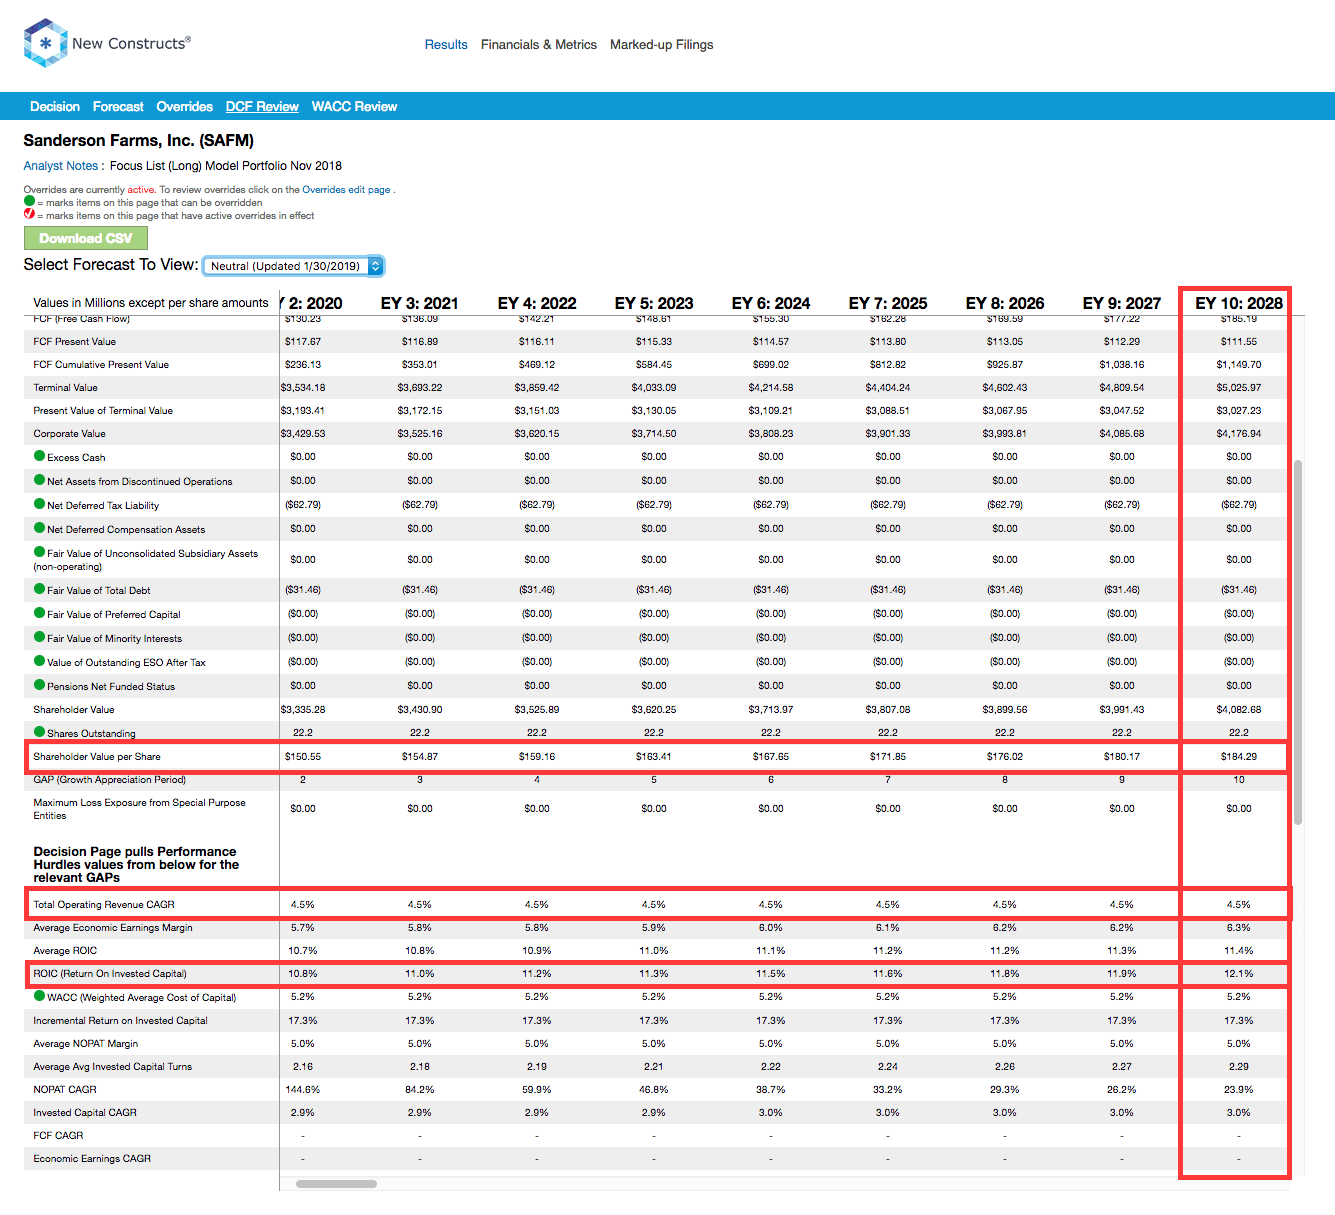This screenshot has height=1215, width=1335.
Task: Click the ROIC (Return On Invested Capital) row label
Action: click(110, 974)
